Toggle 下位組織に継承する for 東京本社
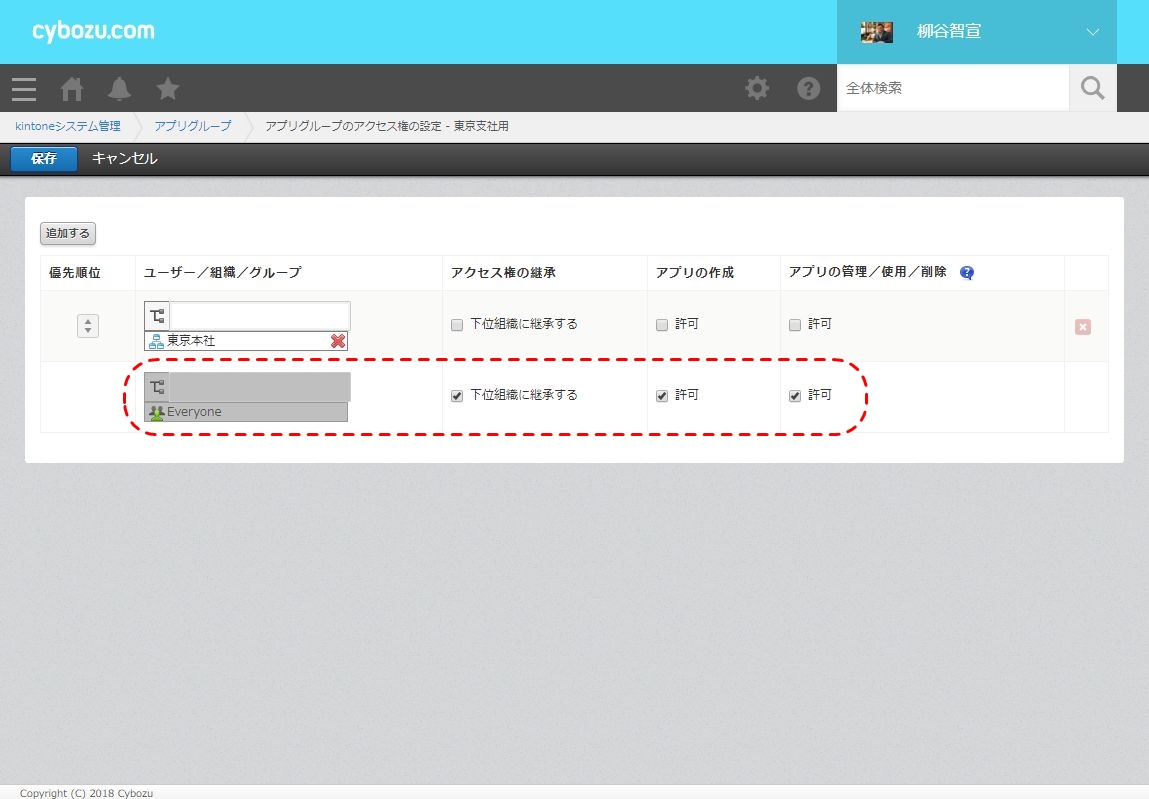1149x799 pixels. point(457,325)
